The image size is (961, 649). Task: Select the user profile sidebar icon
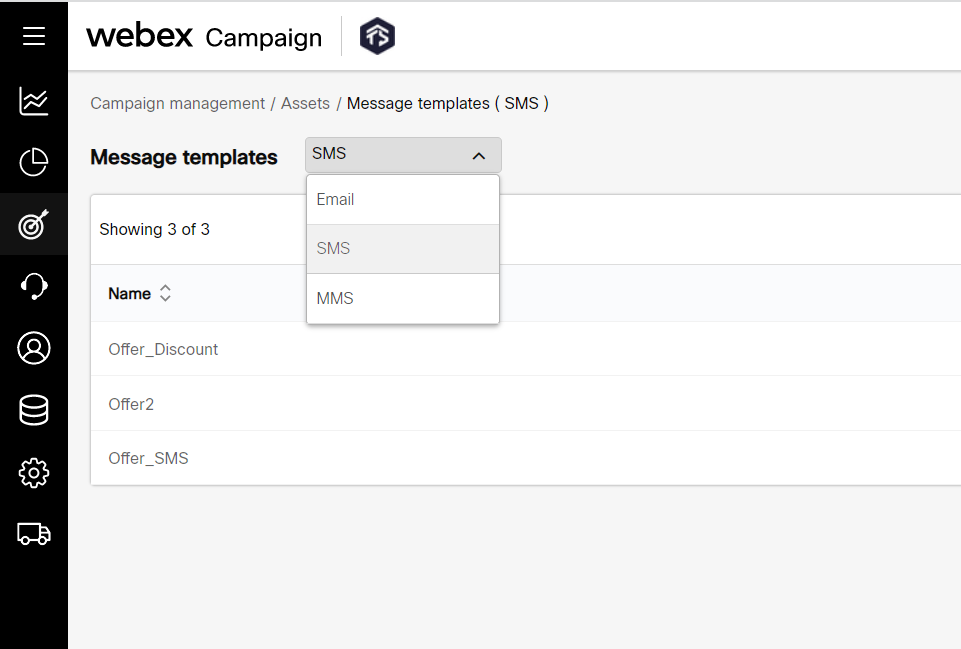(33, 348)
